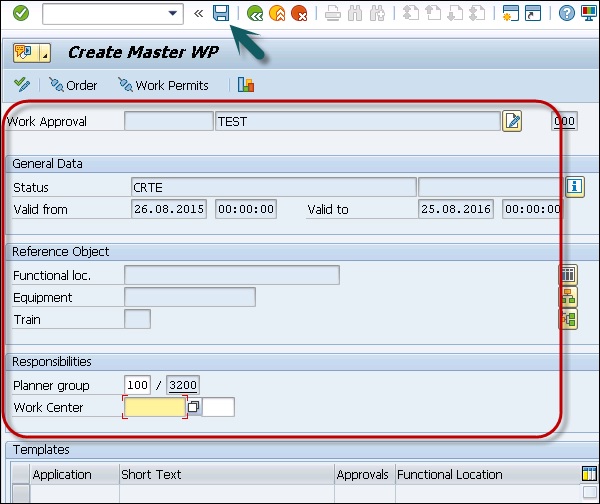Image resolution: width=600 pixels, height=504 pixels.
Task: Click the status information icon
Action: tap(574, 187)
